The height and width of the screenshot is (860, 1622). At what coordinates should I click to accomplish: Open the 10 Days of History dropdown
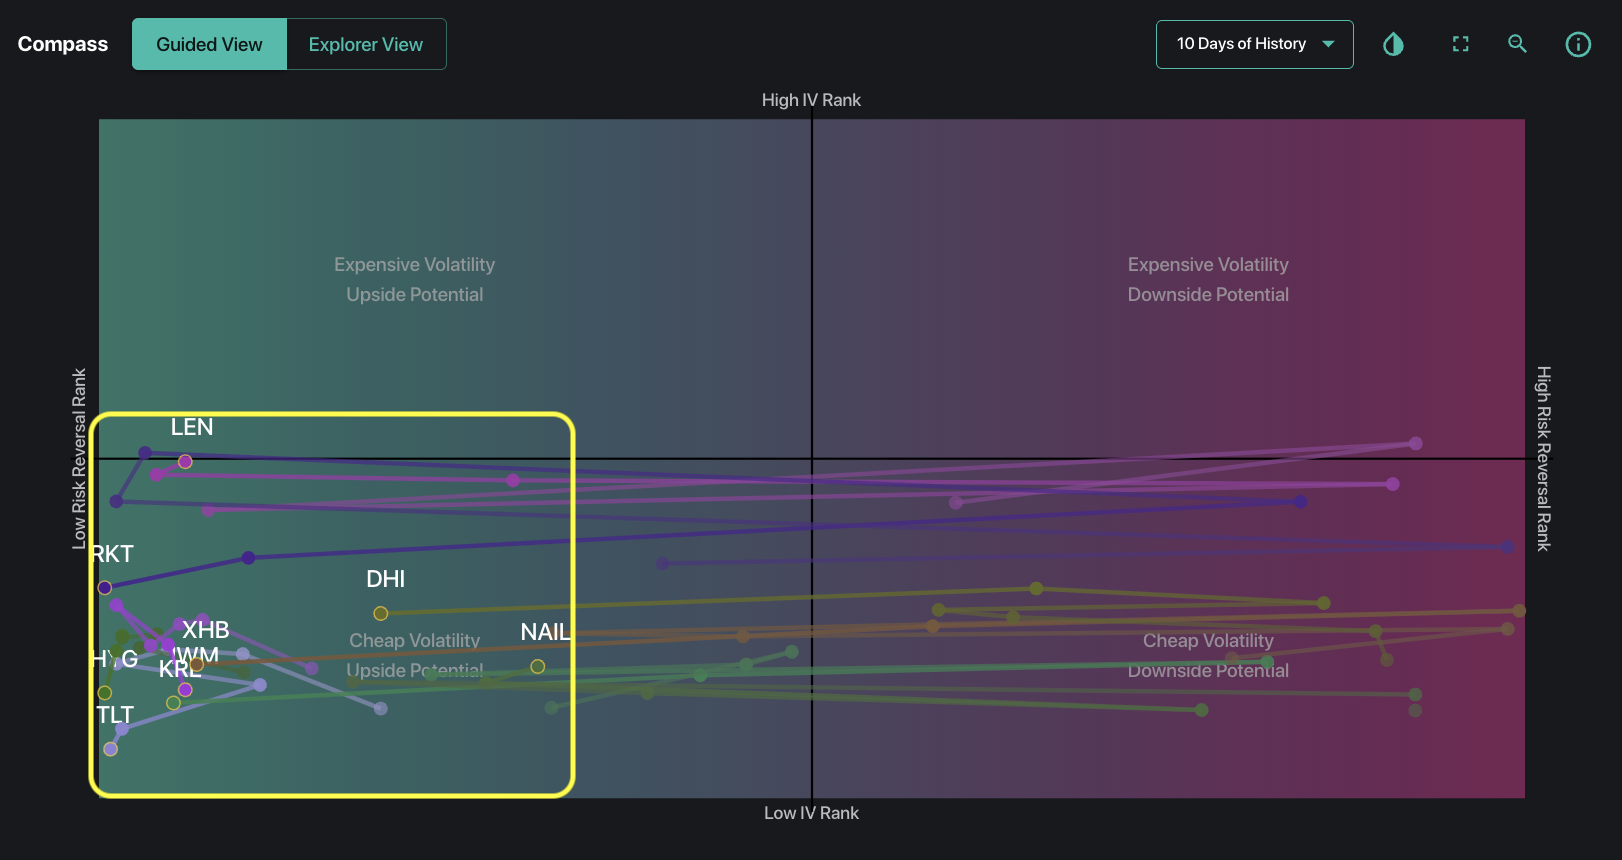[1241, 44]
